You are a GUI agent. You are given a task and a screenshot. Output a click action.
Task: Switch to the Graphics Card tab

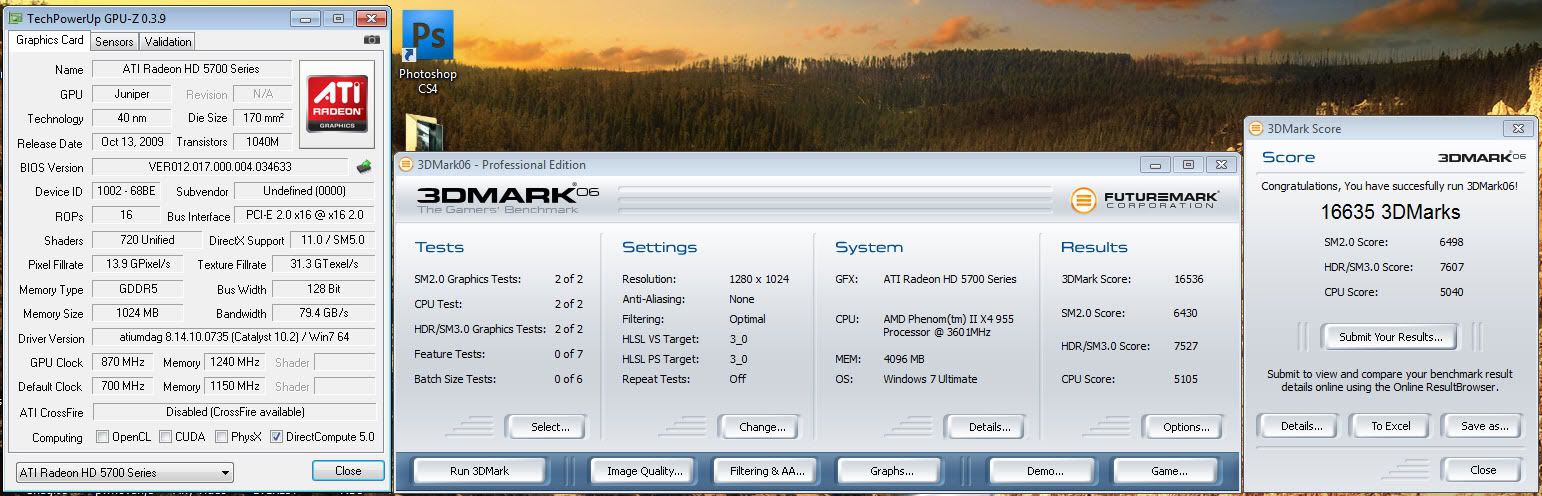tap(50, 40)
